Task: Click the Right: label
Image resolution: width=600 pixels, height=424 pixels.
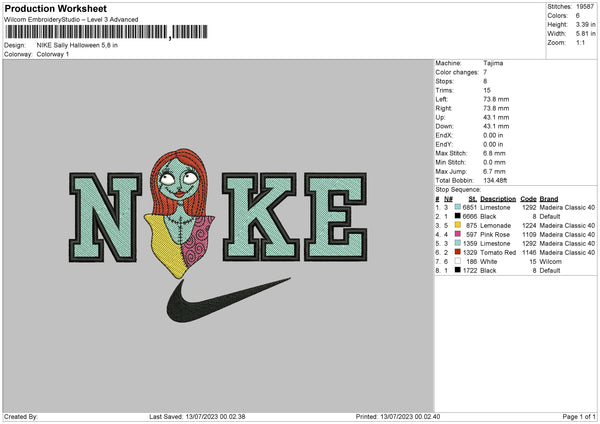Action: 443,108
